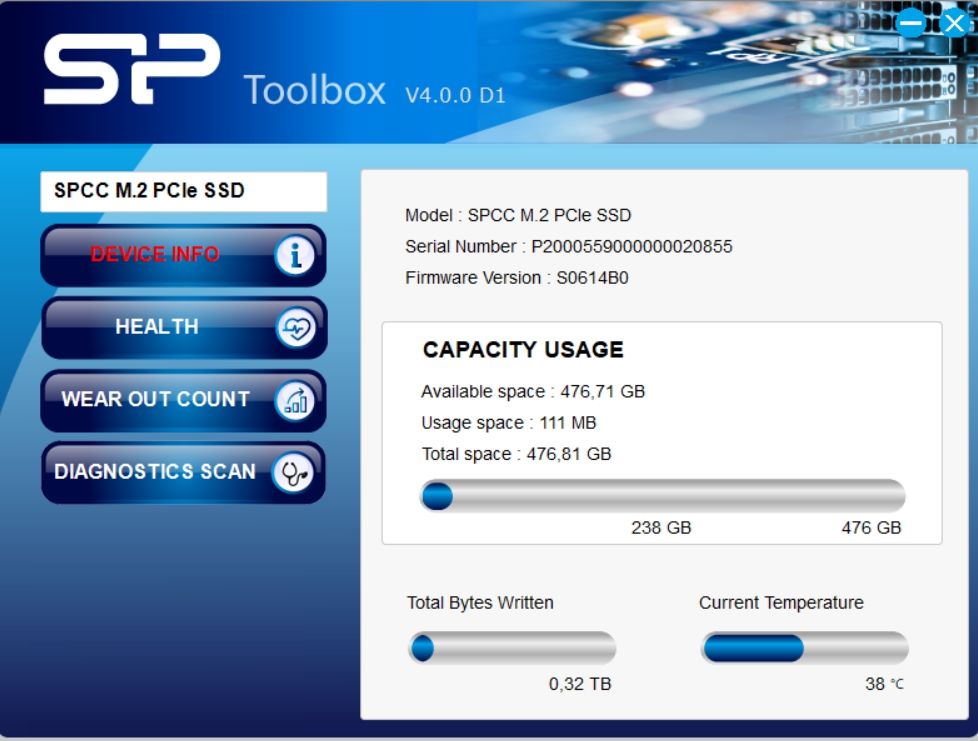
Task: Minimize the SP Toolbox window
Action: [x=911, y=23]
